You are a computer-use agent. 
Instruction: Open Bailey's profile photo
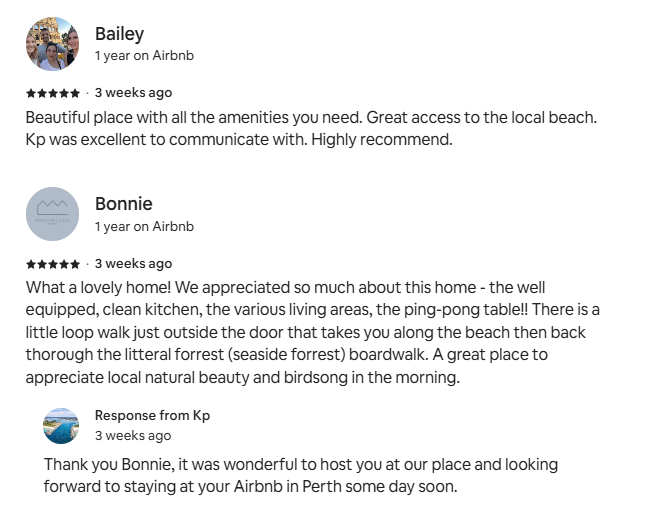(x=52, y=43)
